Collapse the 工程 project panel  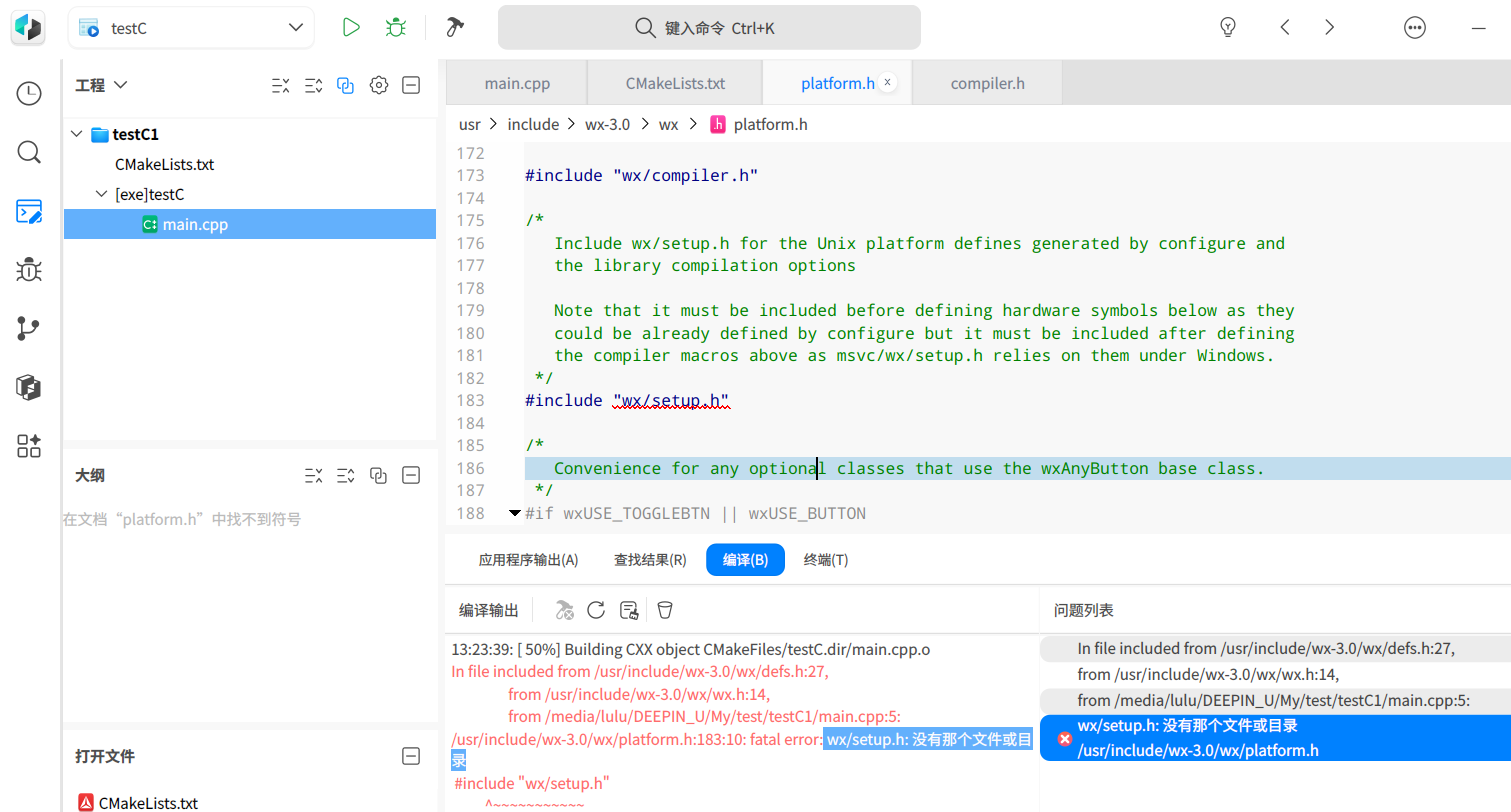pos(410,86)
